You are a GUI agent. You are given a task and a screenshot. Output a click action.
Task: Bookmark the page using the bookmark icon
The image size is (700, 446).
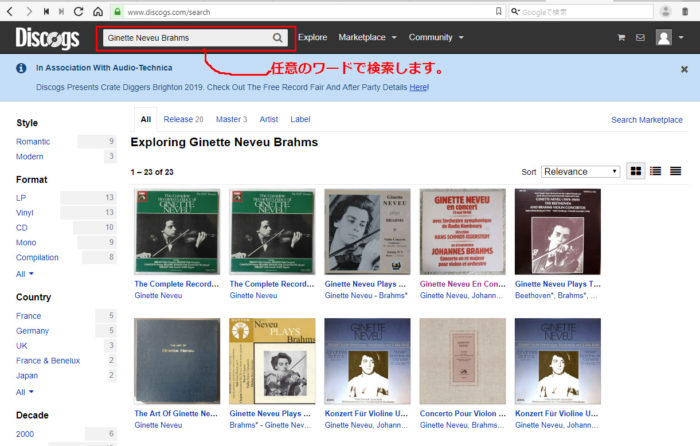[x=498, y=12]
